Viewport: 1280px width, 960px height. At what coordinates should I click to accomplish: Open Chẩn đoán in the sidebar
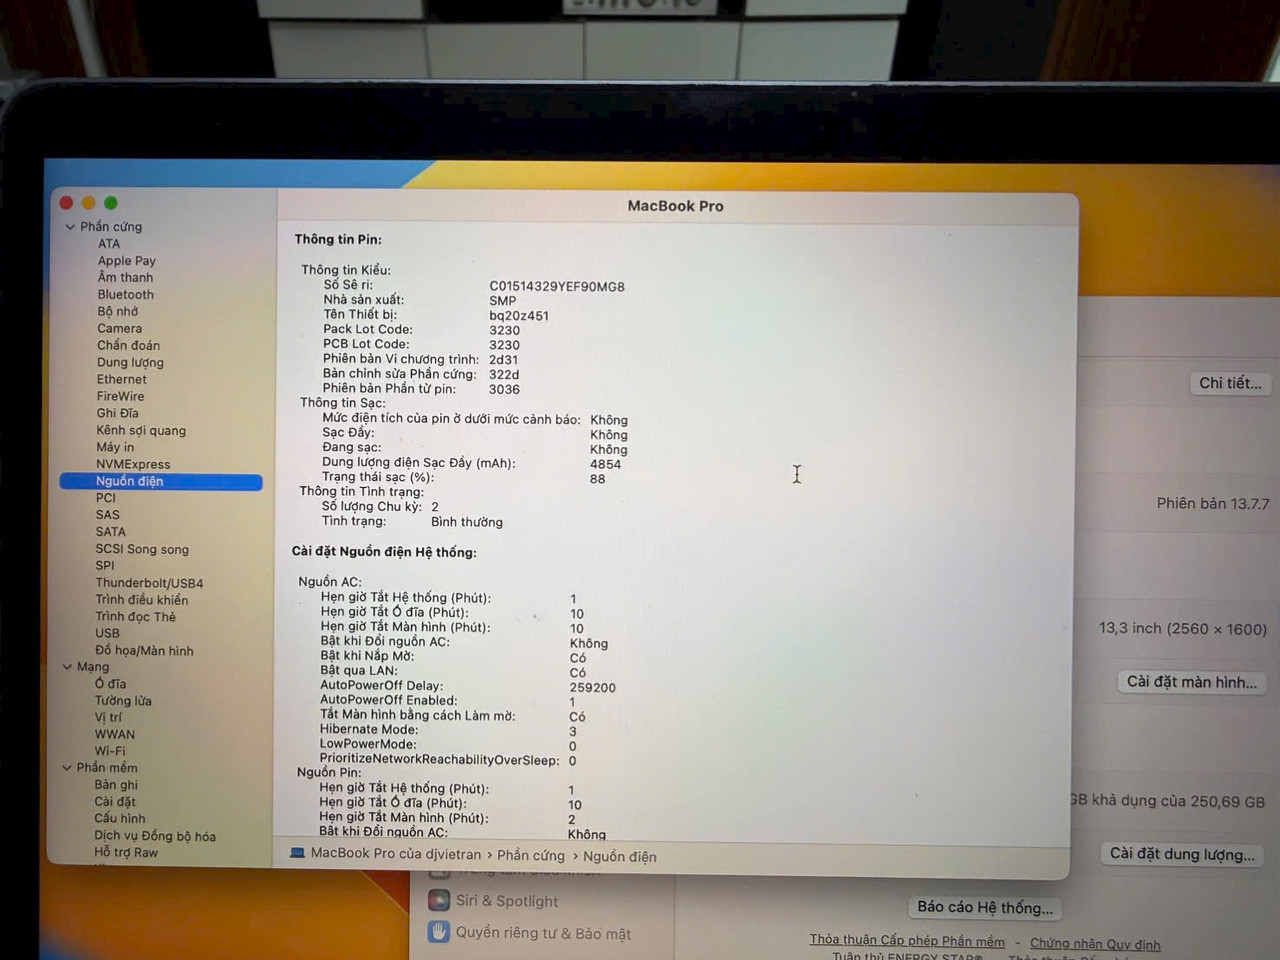[129, 346]
